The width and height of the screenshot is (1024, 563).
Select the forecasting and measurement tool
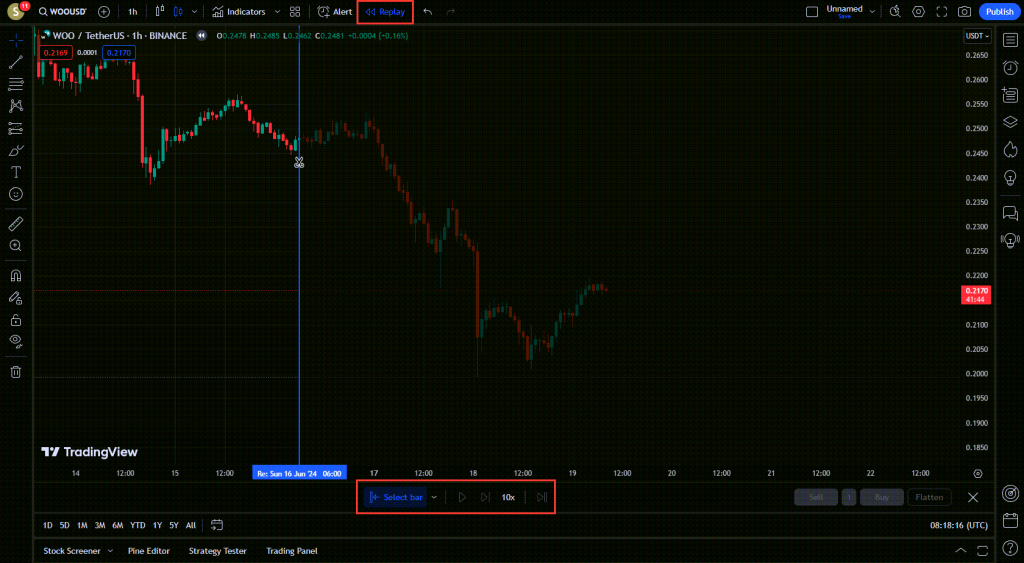(x=16, y=129)
